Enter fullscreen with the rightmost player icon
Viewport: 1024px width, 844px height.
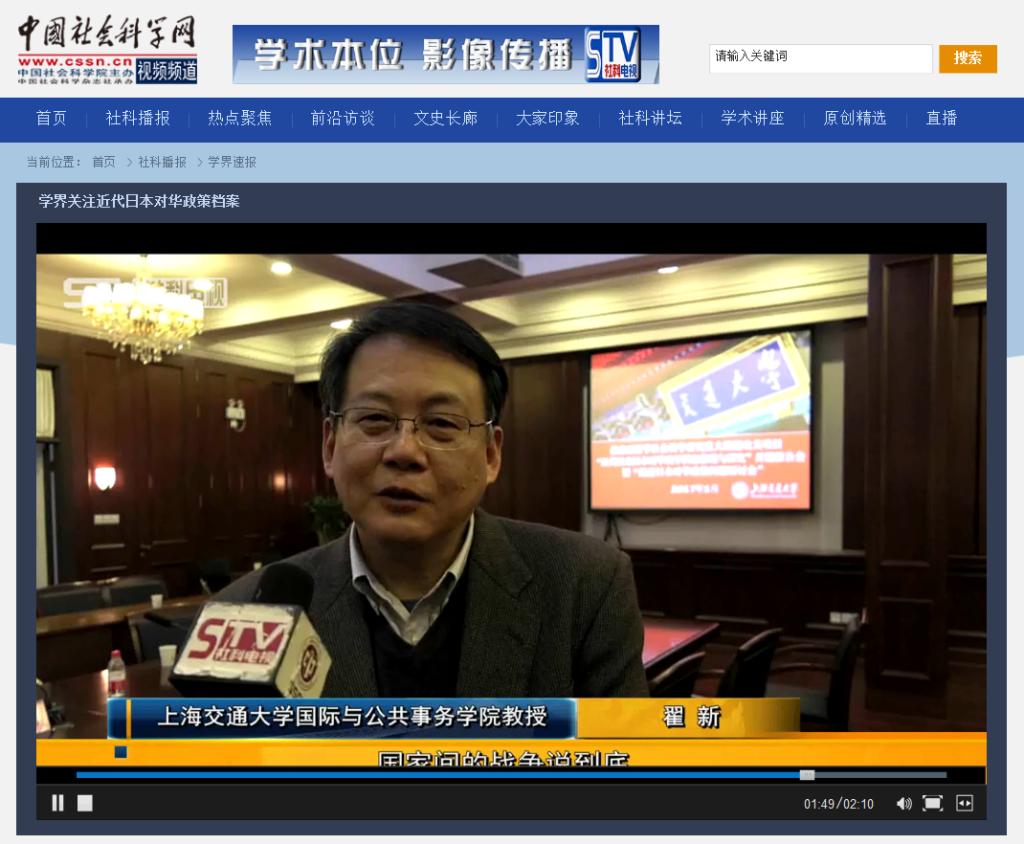tap(965, 803)
